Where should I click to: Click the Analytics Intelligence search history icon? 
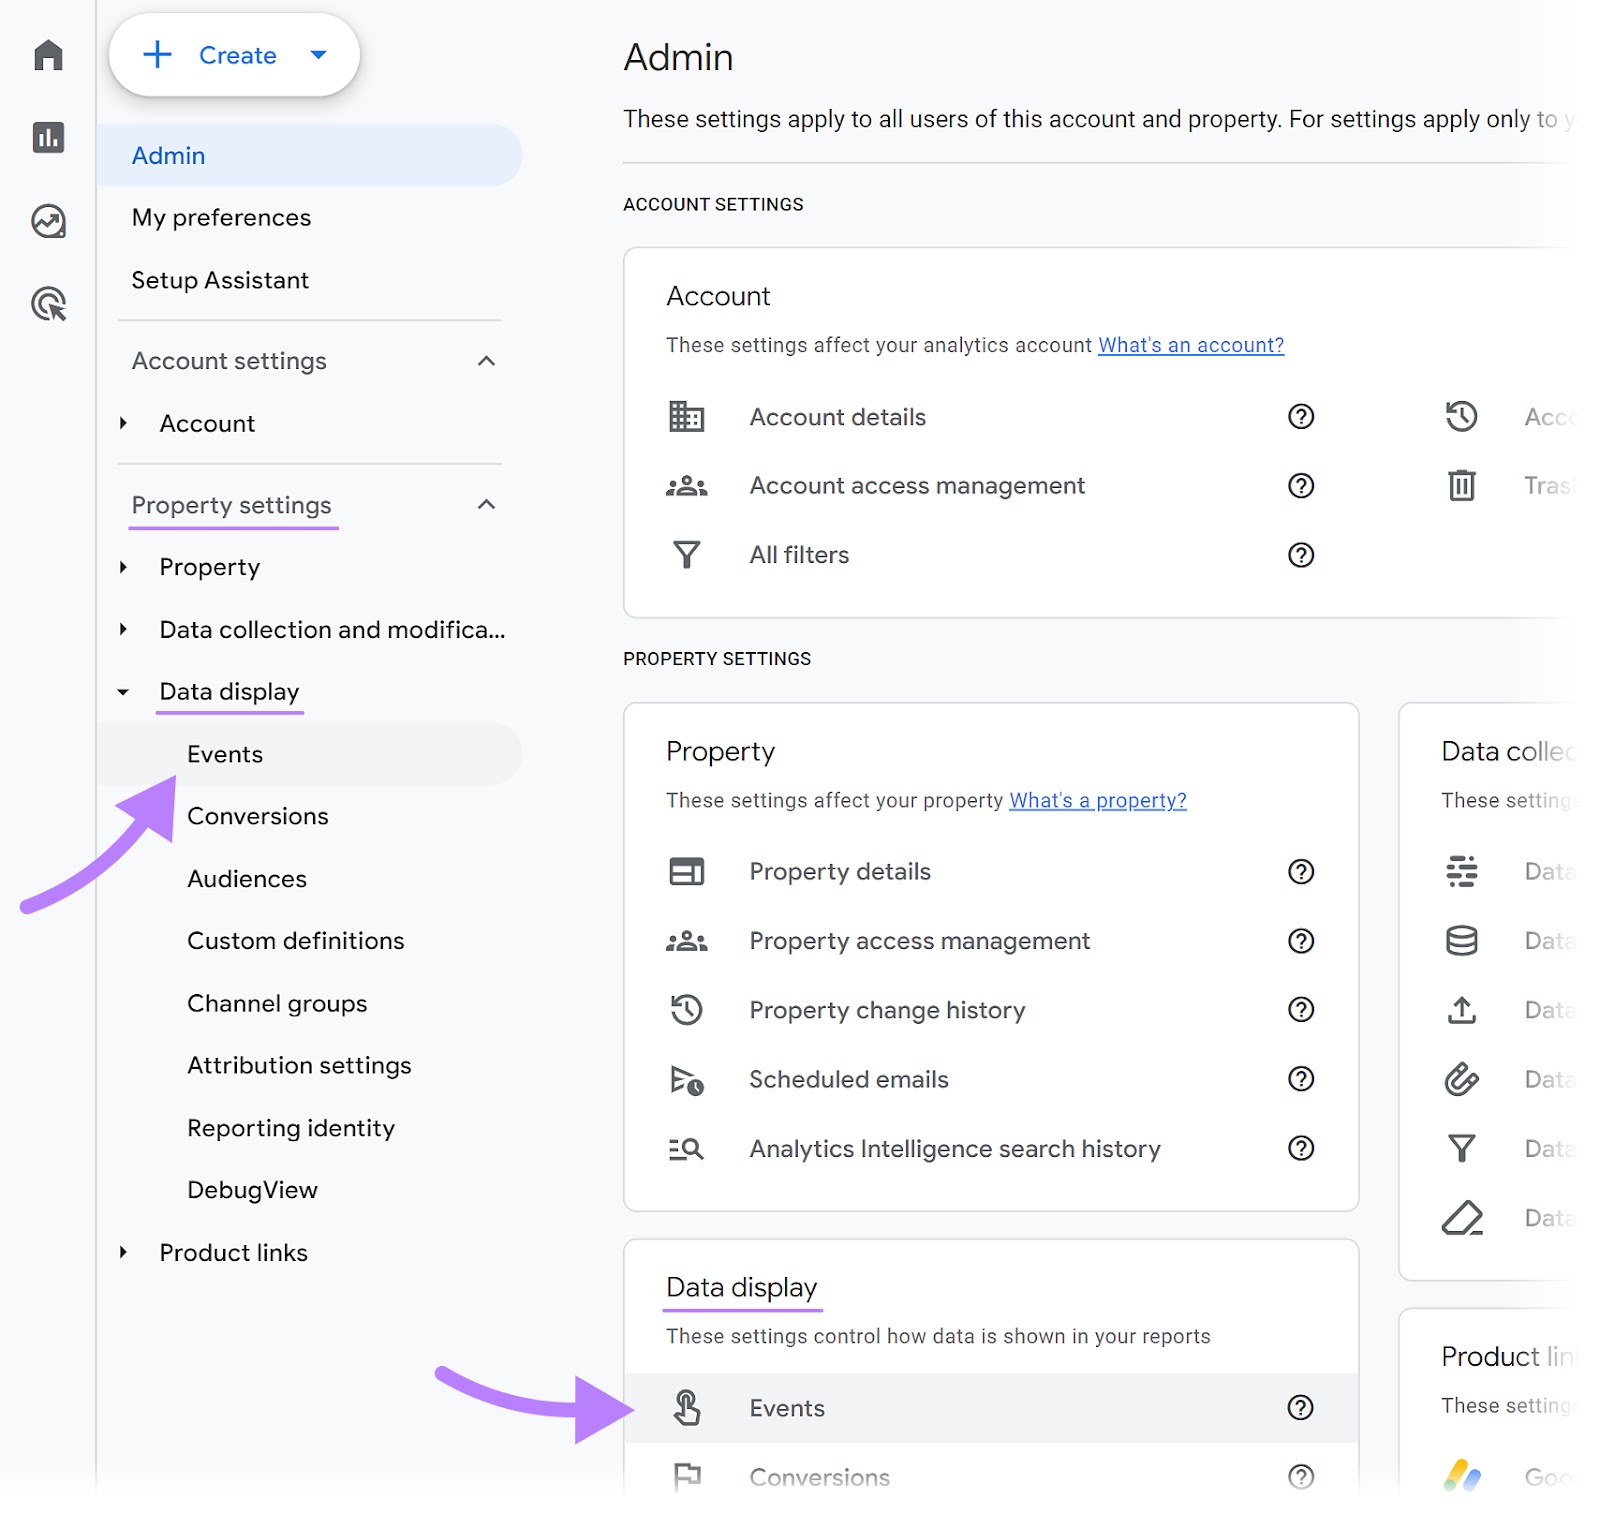688,1148
